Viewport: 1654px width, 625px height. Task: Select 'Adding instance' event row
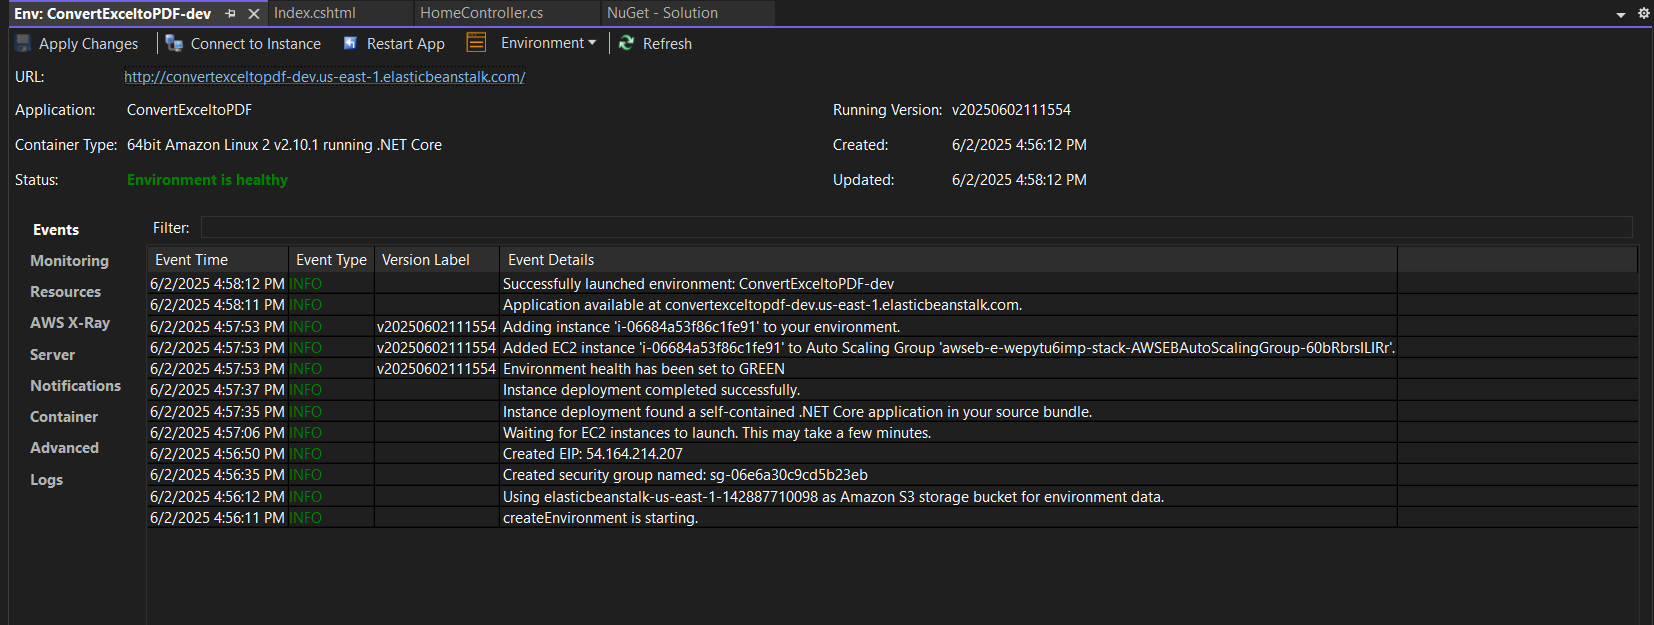click(x=892, y=327)
